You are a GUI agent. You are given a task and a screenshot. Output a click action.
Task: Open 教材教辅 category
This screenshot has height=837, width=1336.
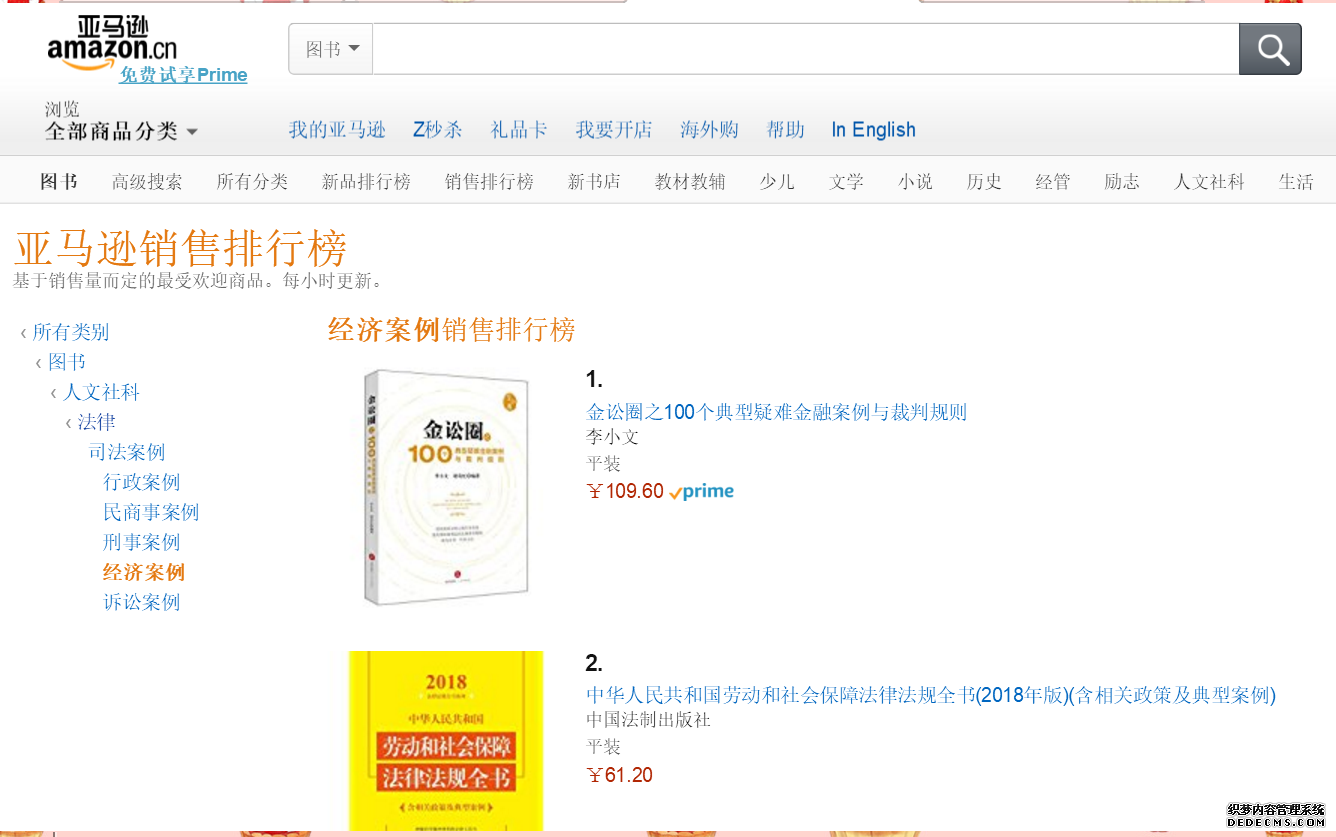[x=690, y=181]
